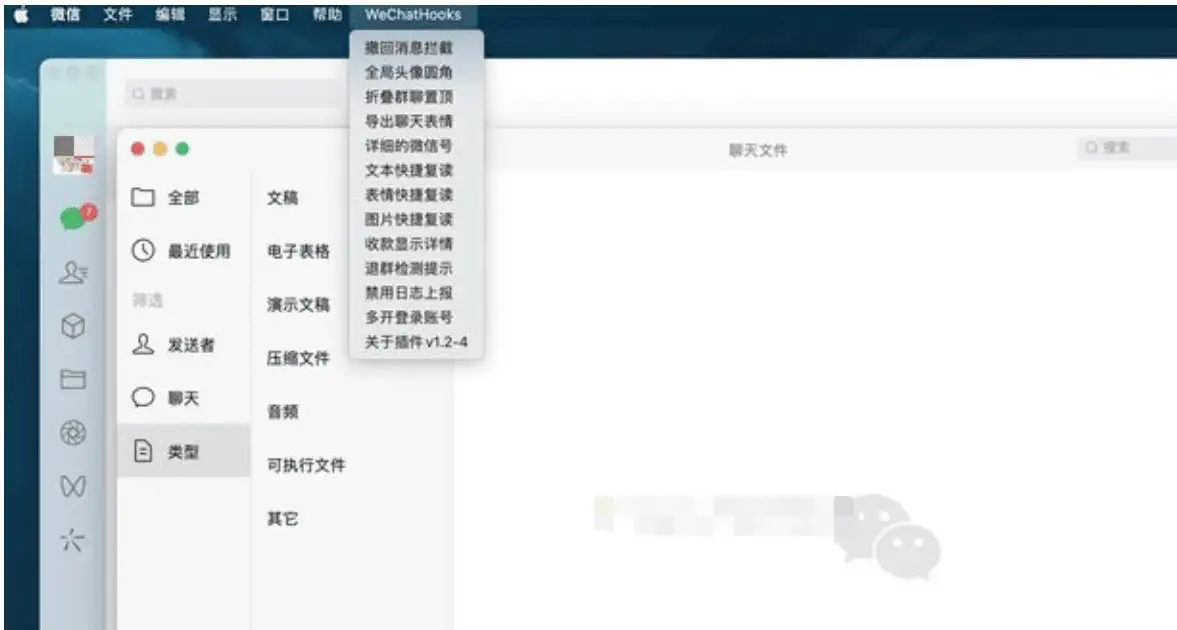Viewport: 1177px width, 630px height.
Task: Open the chats icon with unread badge
Action: (76, 217)
